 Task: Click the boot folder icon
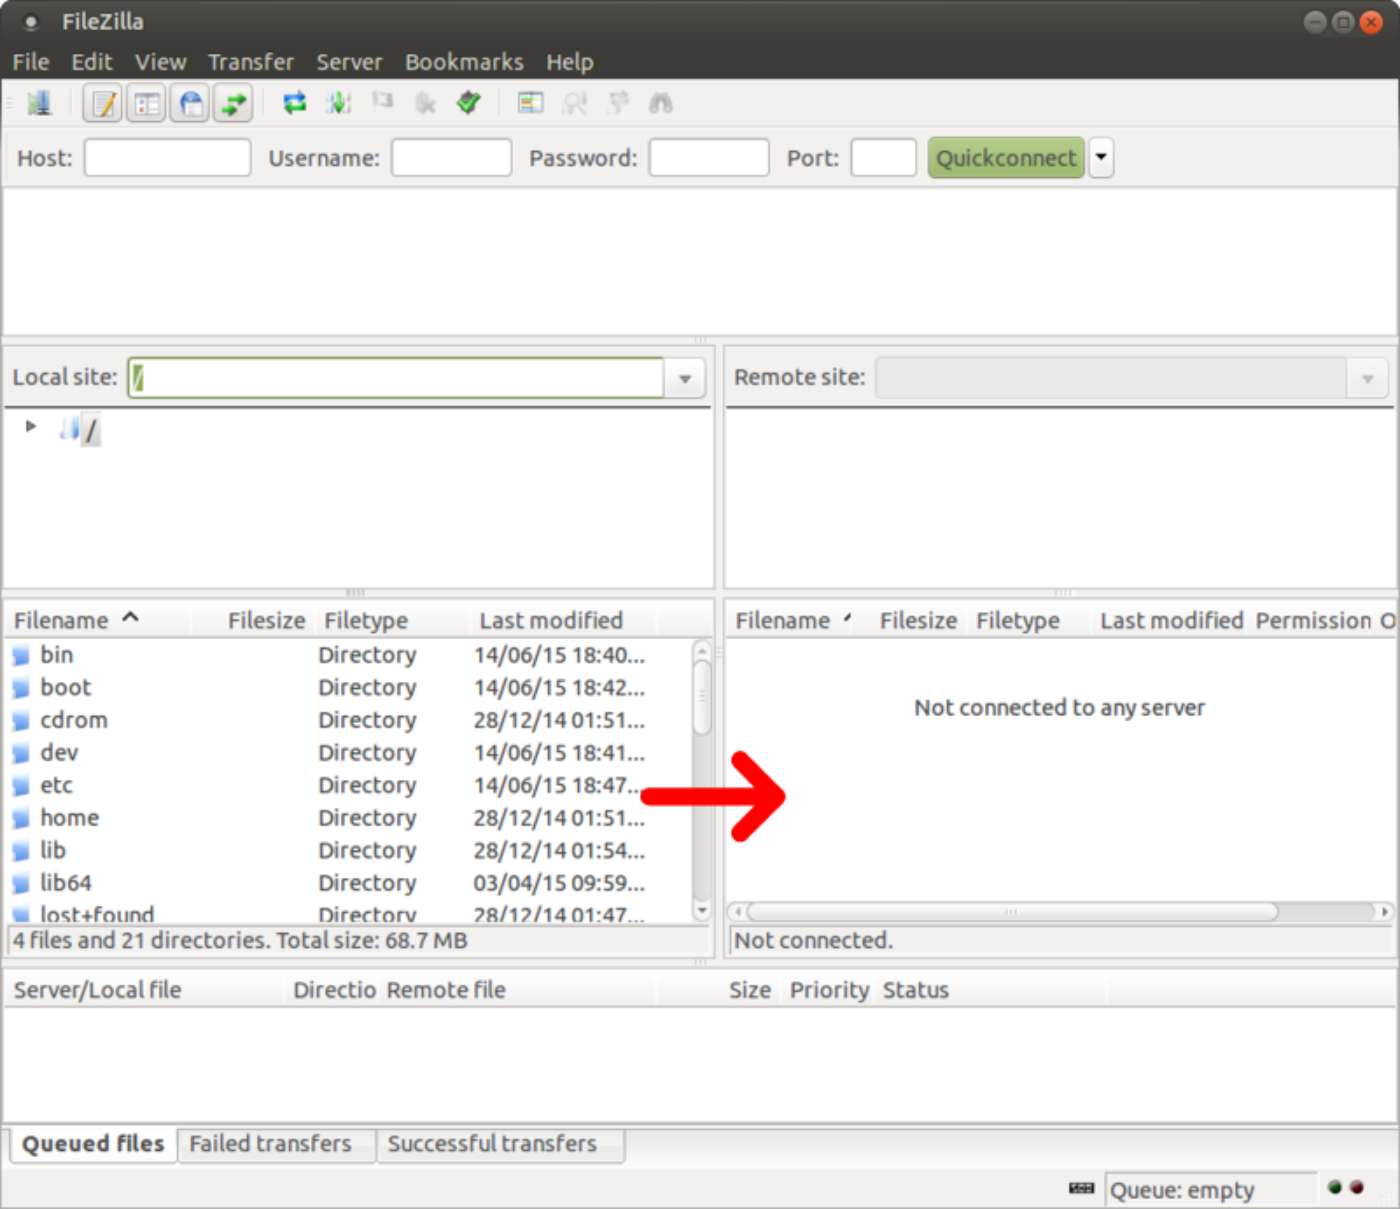tap(21, 689)
